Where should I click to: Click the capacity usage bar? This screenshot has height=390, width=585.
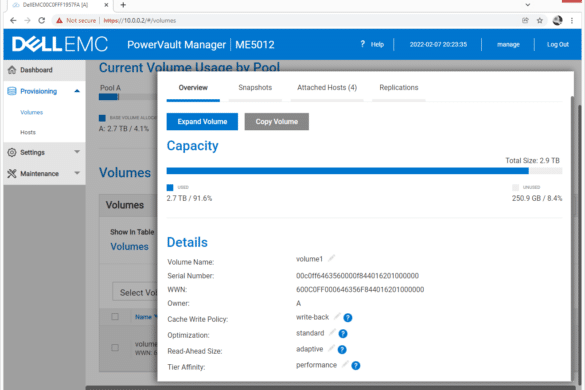pos(364,171)
